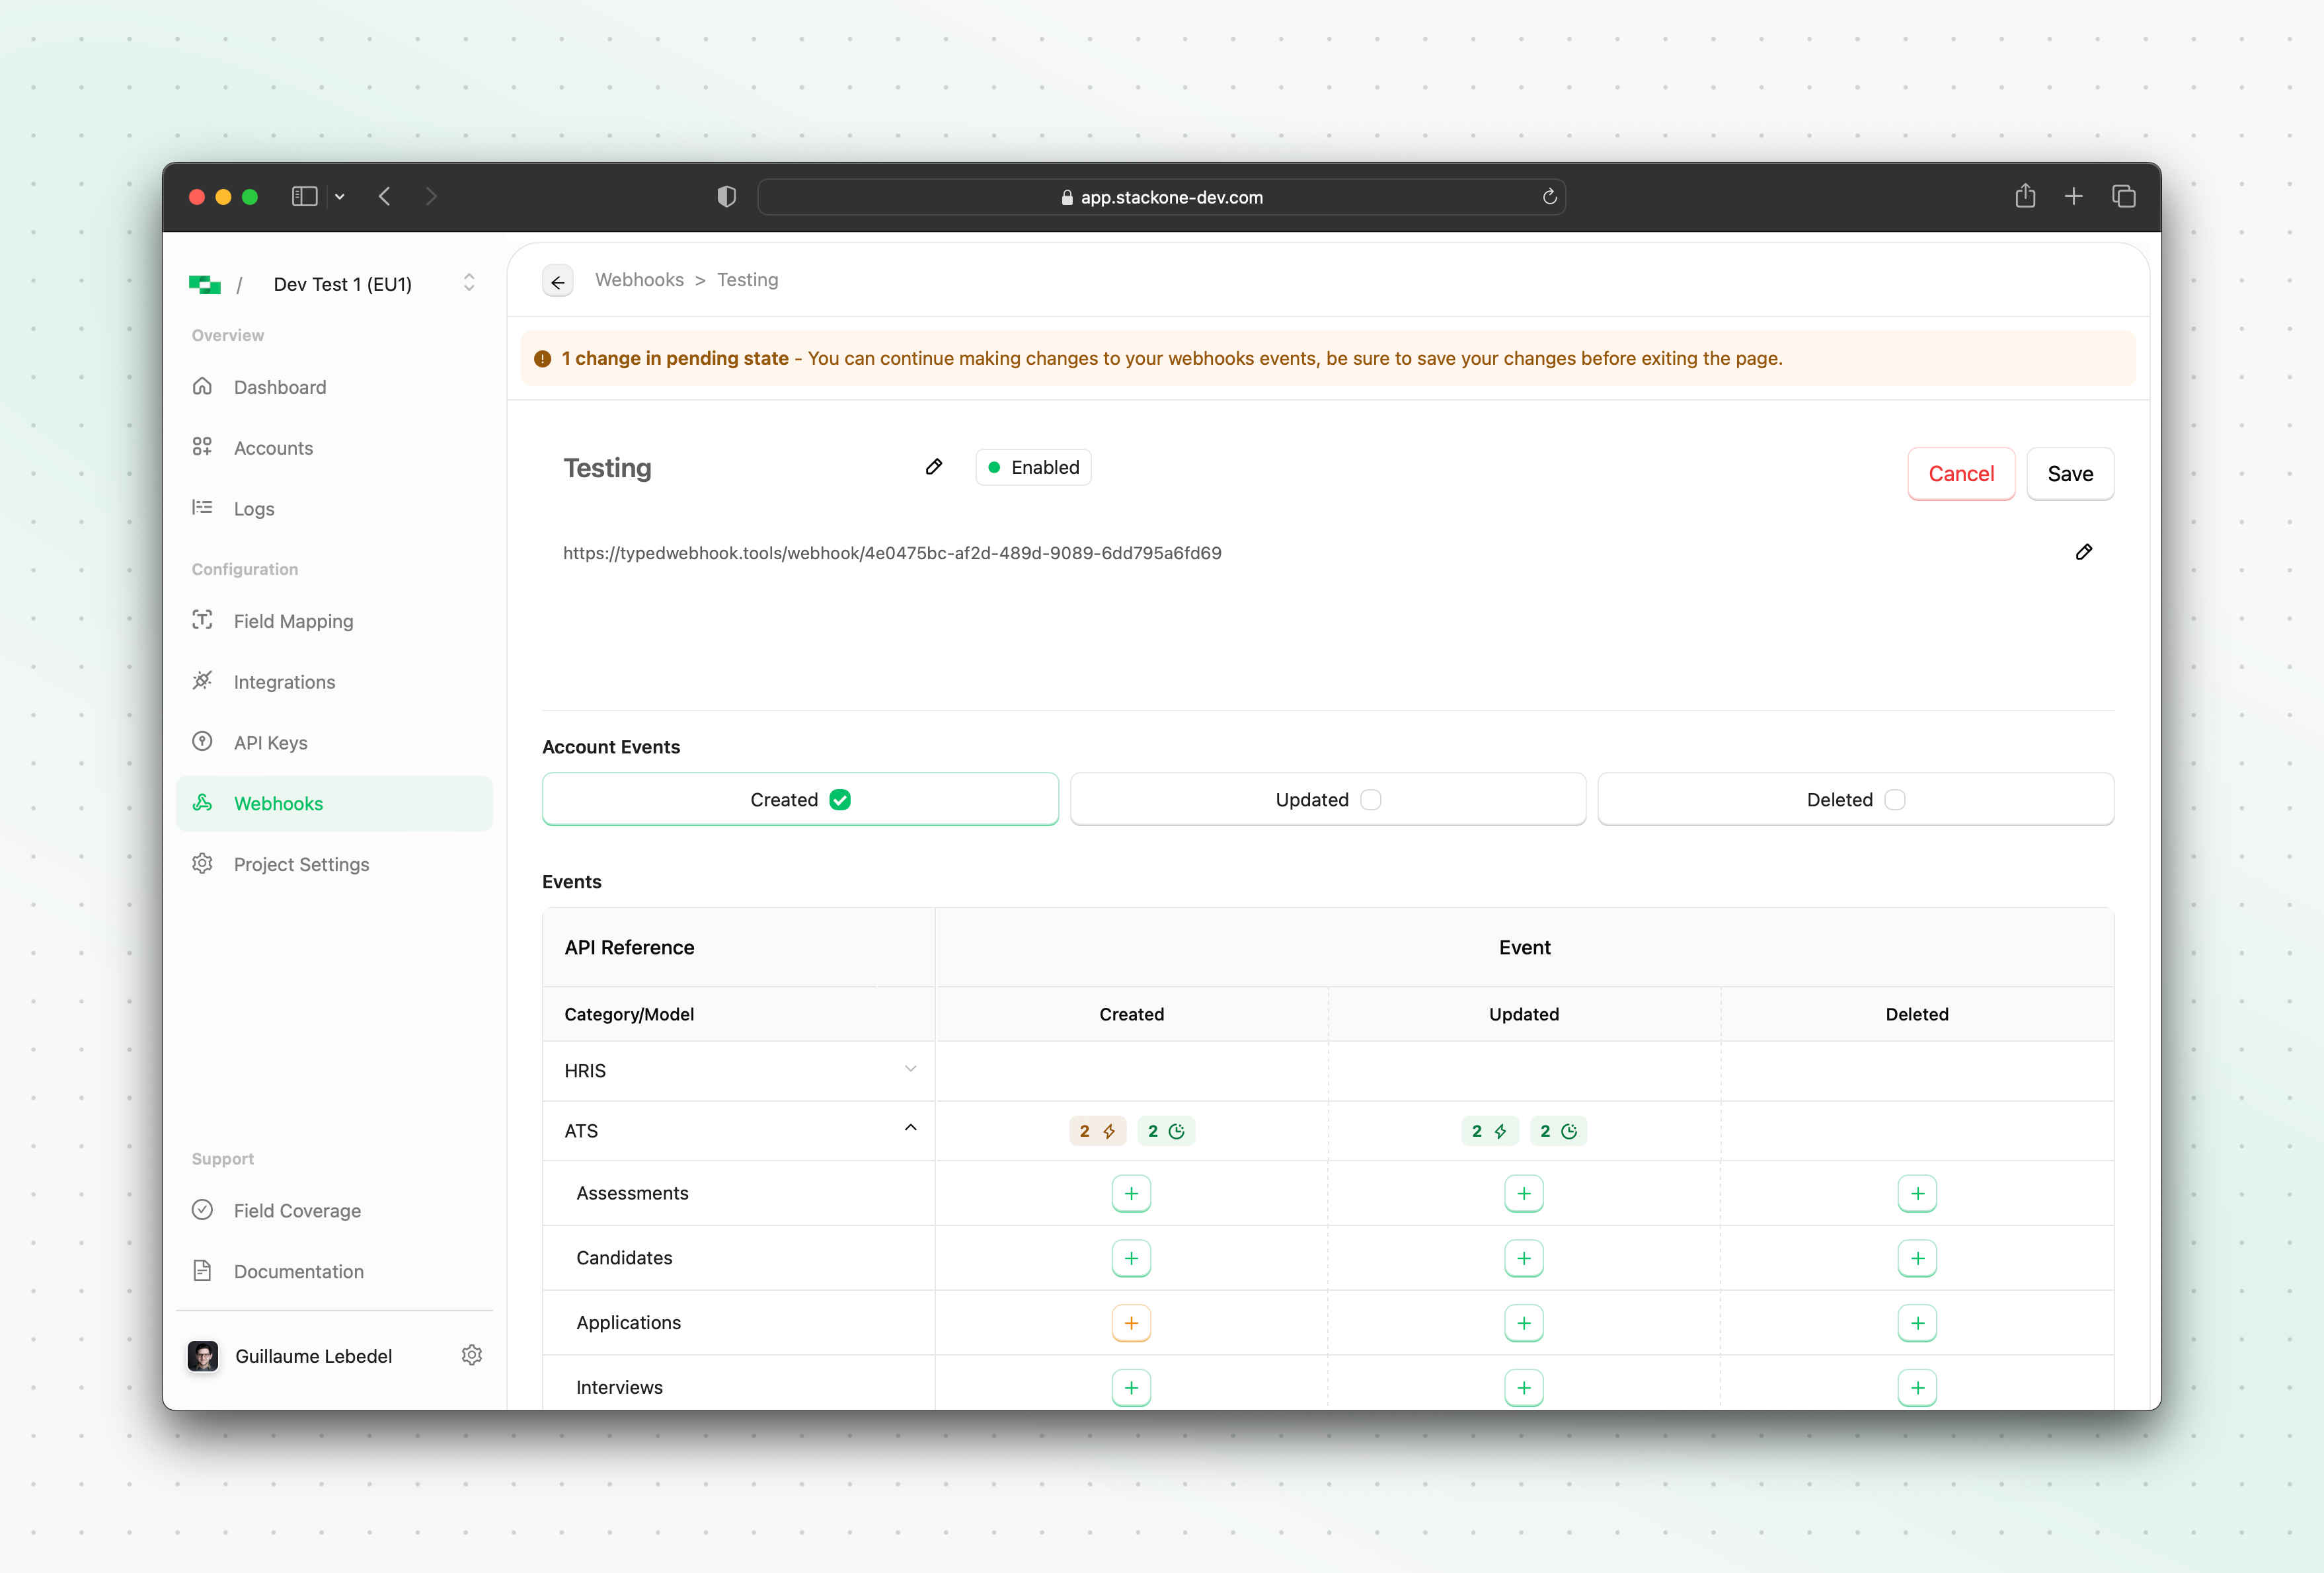Click Guillaume Lebedel's avatar
Image resolution: width=2324 pixels, height=1573 pixels.
coord(203,1356)
